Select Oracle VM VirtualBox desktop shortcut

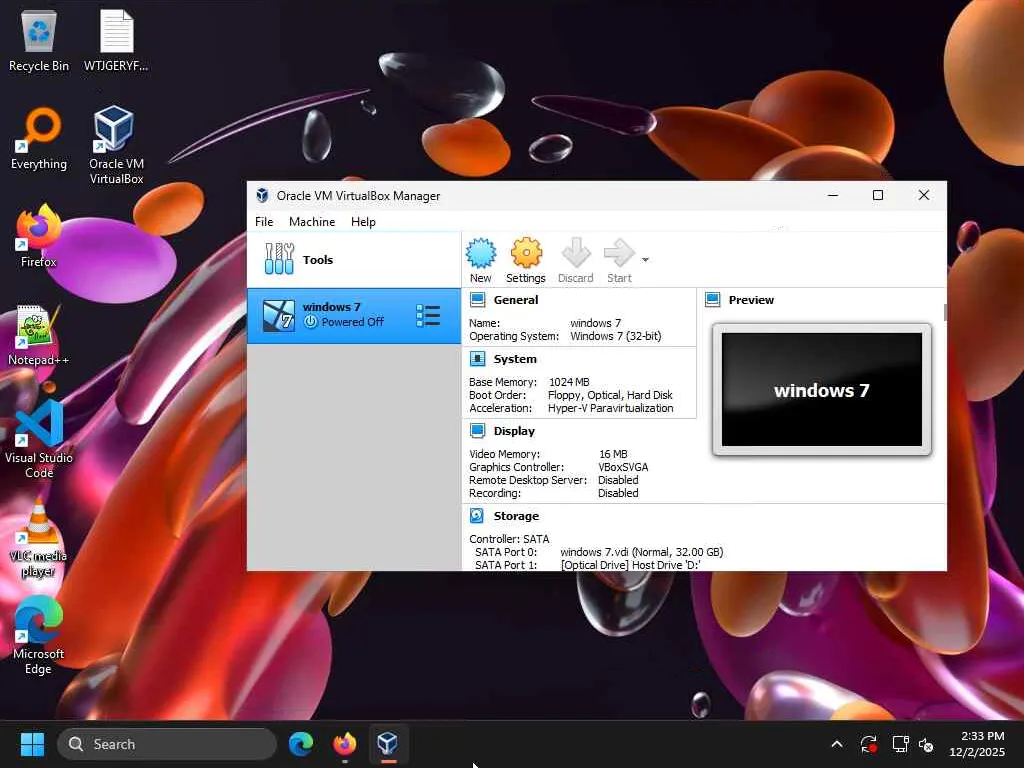[116, 145]
